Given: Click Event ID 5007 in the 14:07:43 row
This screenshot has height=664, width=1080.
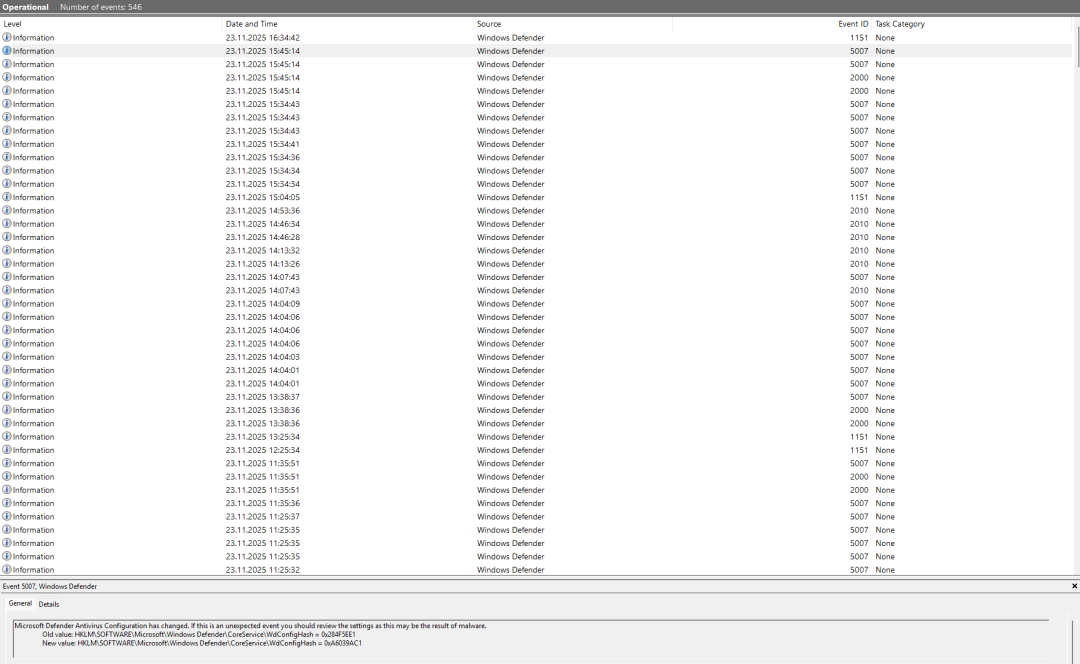Looking at the screenshot, I should point(859,278).
